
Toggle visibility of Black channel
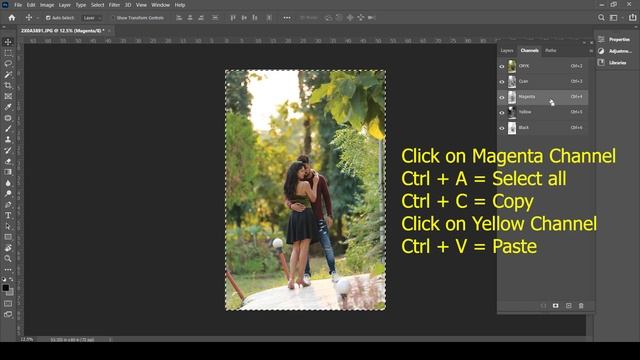click(x=502, y=128)
